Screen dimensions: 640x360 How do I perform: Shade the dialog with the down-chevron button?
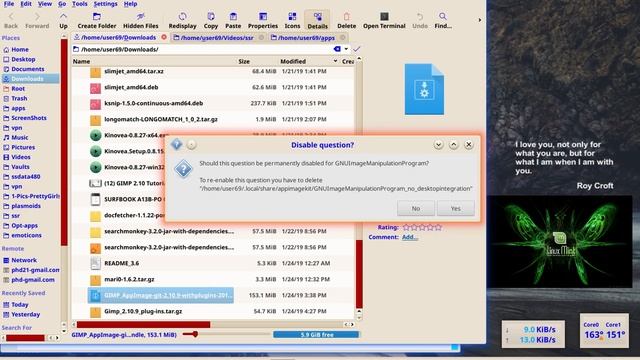[x=438, y=144]
